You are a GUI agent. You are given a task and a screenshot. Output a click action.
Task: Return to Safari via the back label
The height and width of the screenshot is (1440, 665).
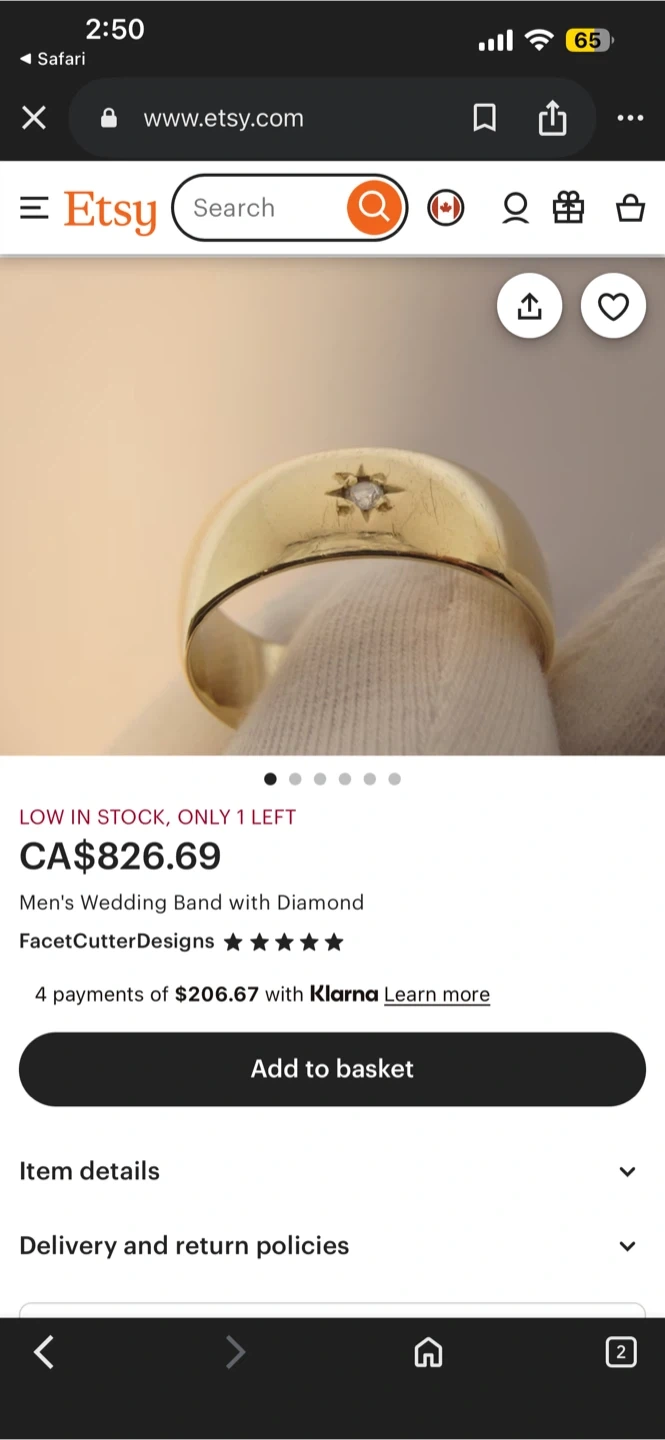tap(53, 59)
